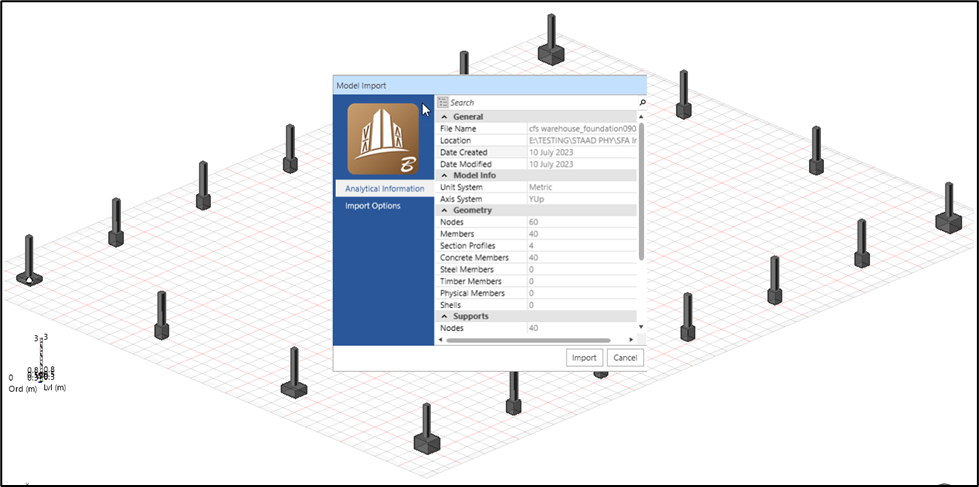Click the Search field in Model Import
Viewport: 979px width, 487px height.
(543, 102)
